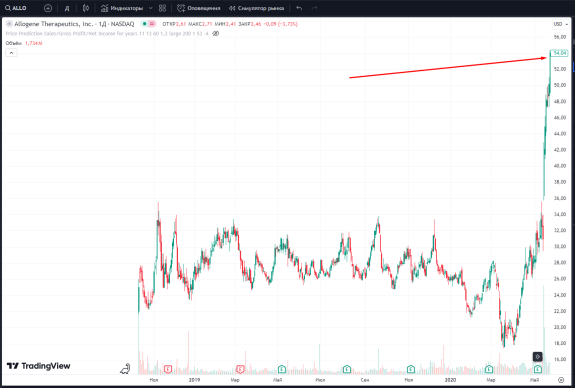
Task: Click the add symbol plus icon
Action: (x=48, y=8)
